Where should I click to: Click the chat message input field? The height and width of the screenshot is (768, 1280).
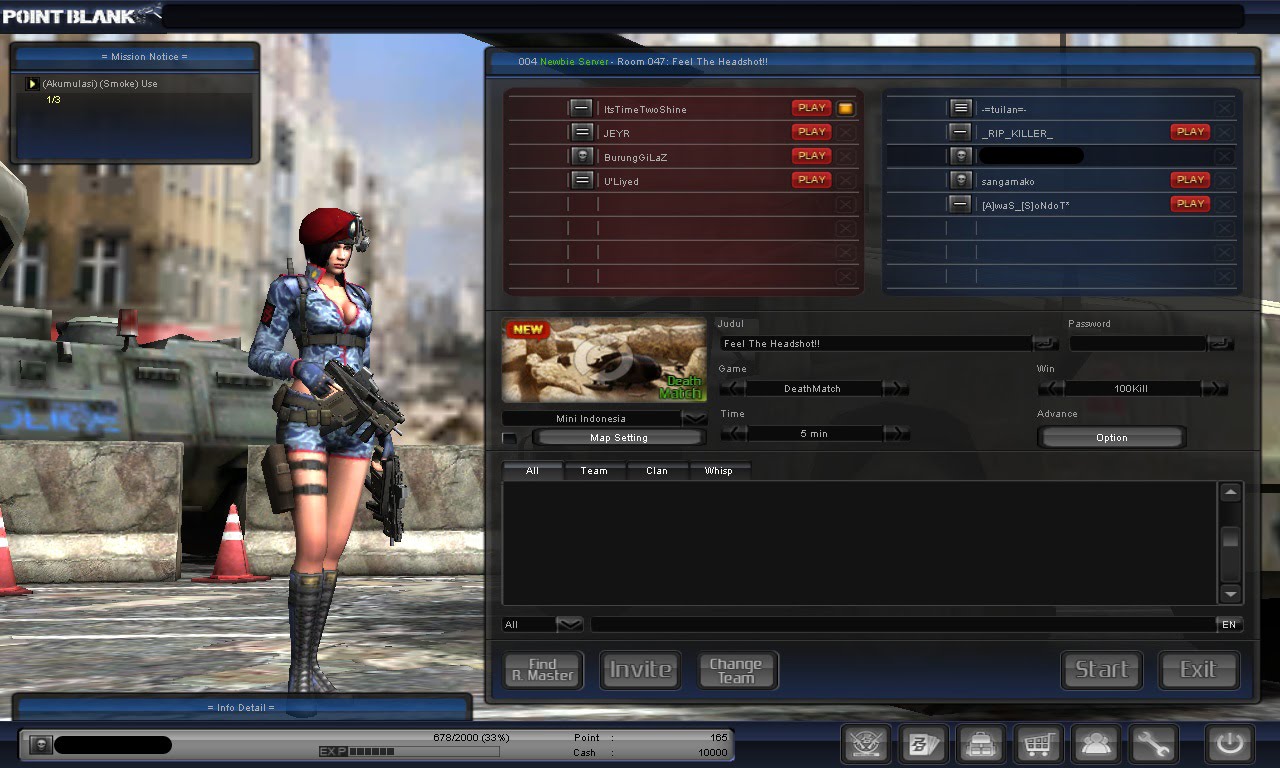click(x=903, y=624)
